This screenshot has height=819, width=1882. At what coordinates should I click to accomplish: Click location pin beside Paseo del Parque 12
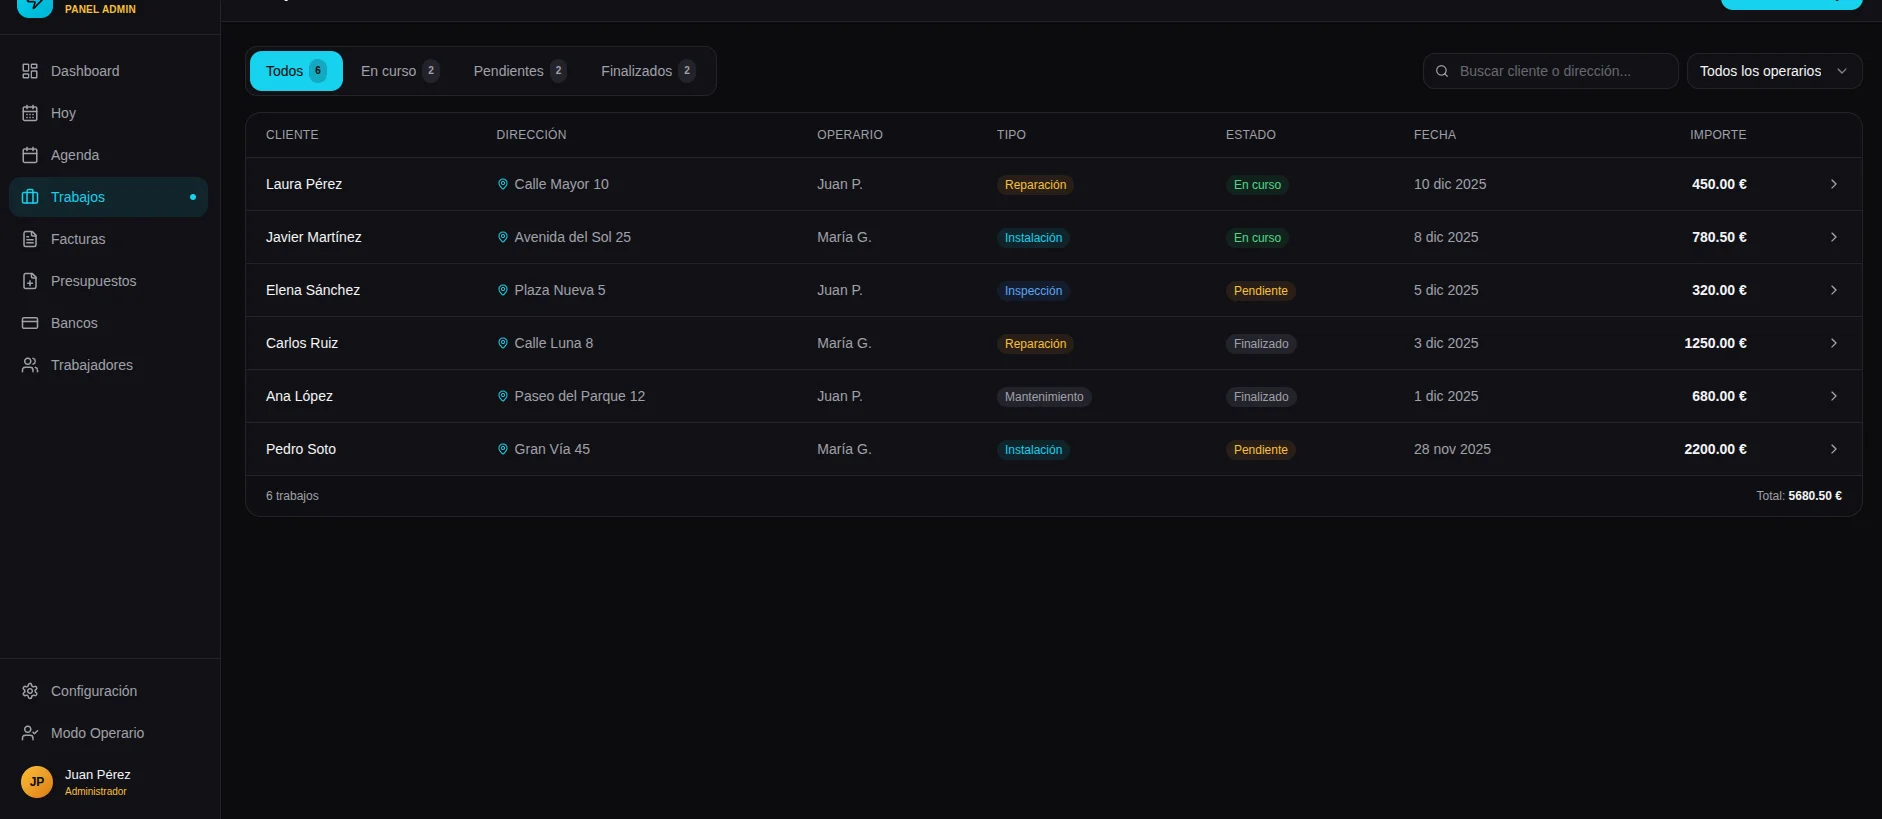503,396
